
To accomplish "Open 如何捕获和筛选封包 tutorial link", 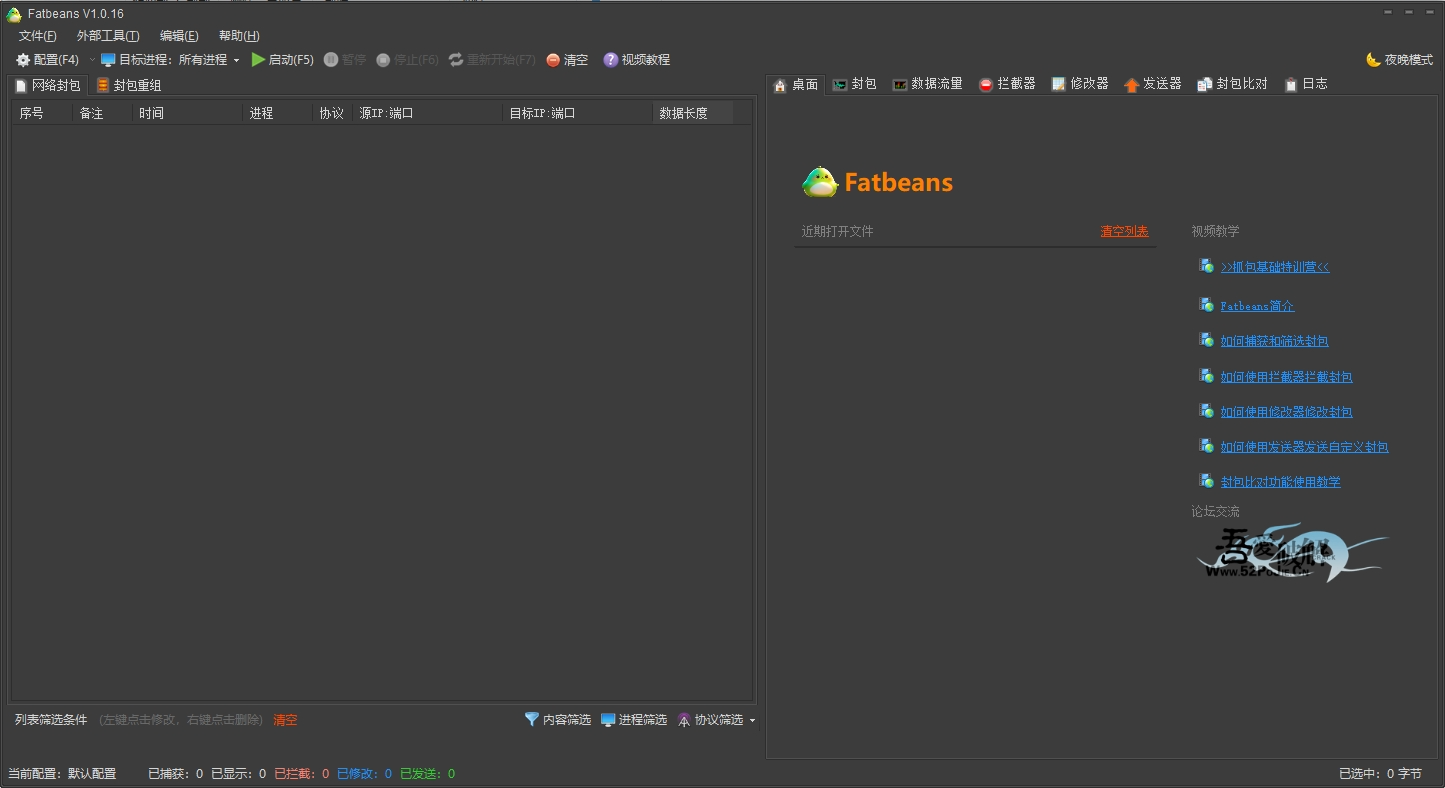I will pos(1274,341).
